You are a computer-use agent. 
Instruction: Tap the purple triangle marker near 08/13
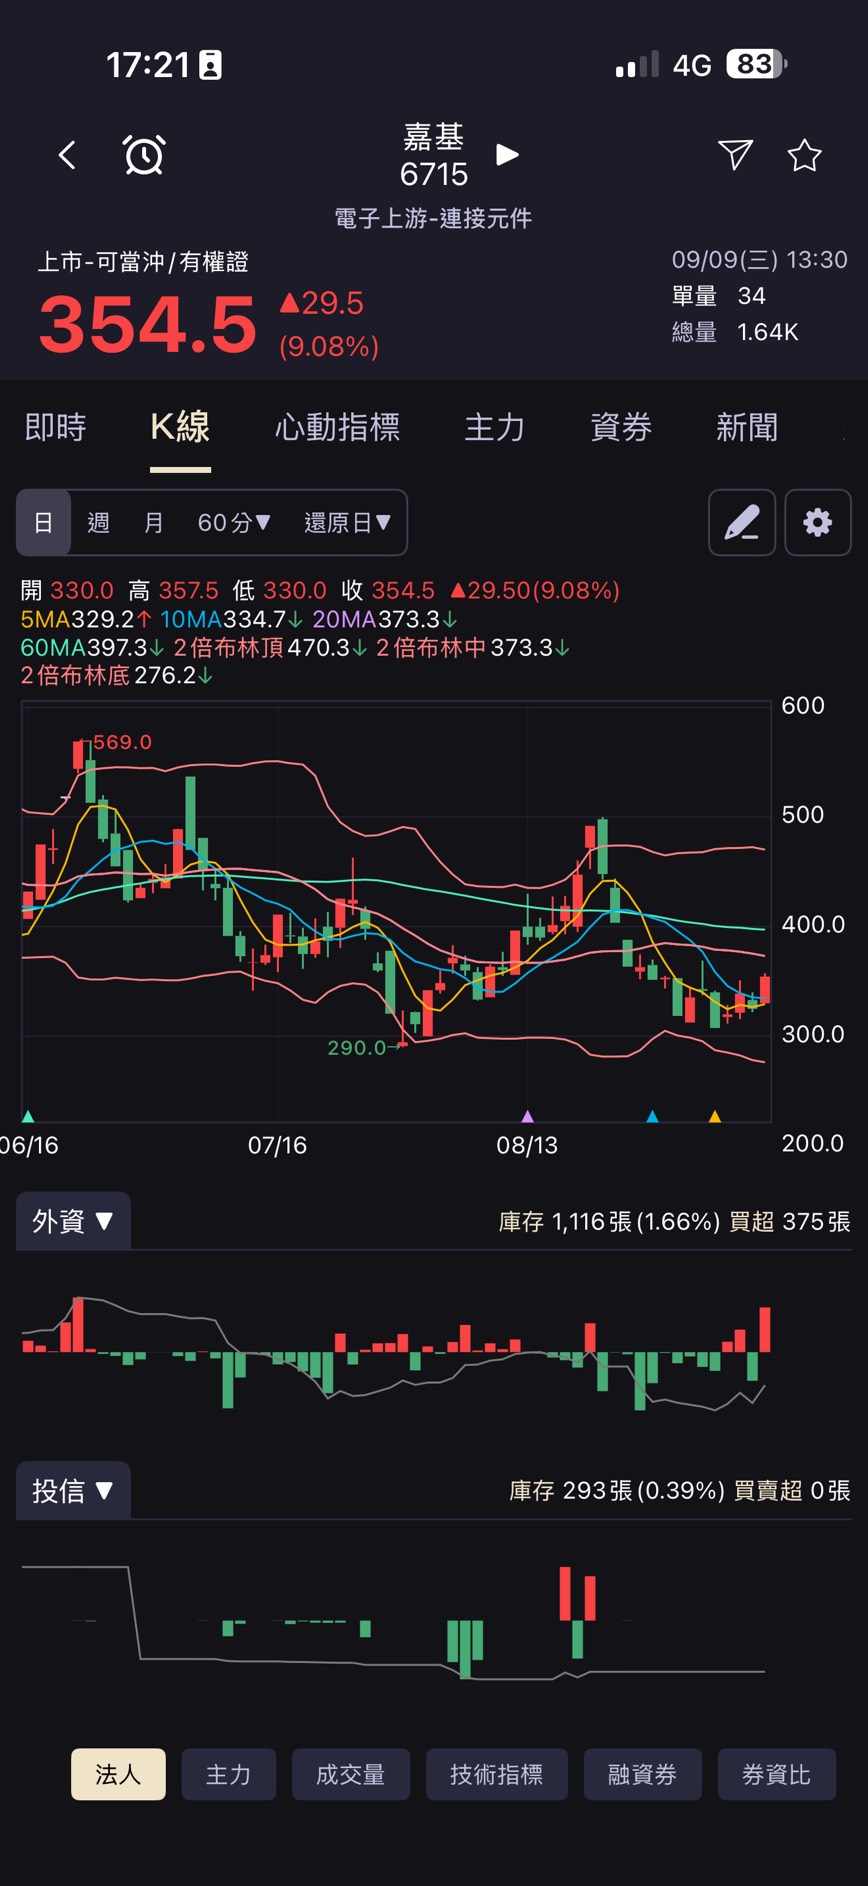[x=528, y=1116]
